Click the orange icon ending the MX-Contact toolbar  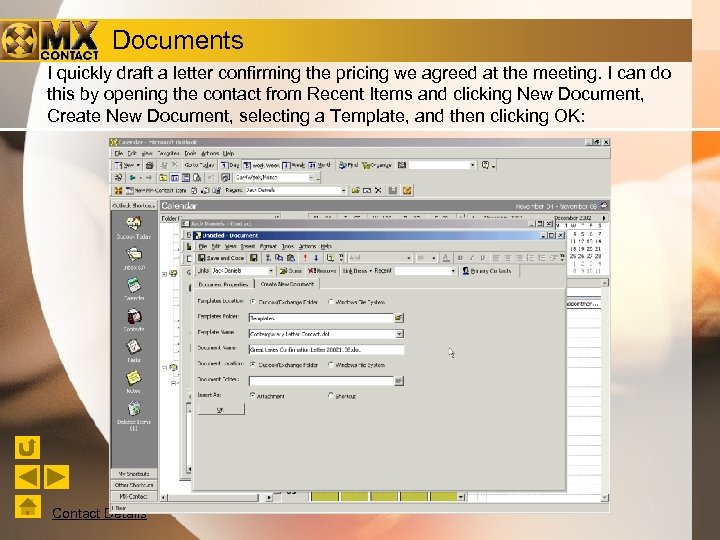[407, 190]
